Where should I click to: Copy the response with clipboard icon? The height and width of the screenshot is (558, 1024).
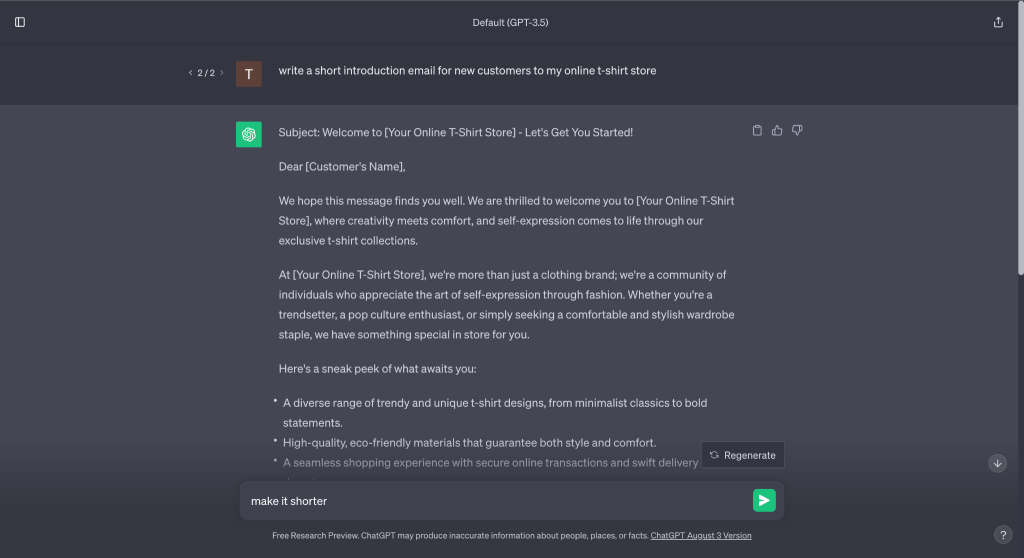[757, 130]
